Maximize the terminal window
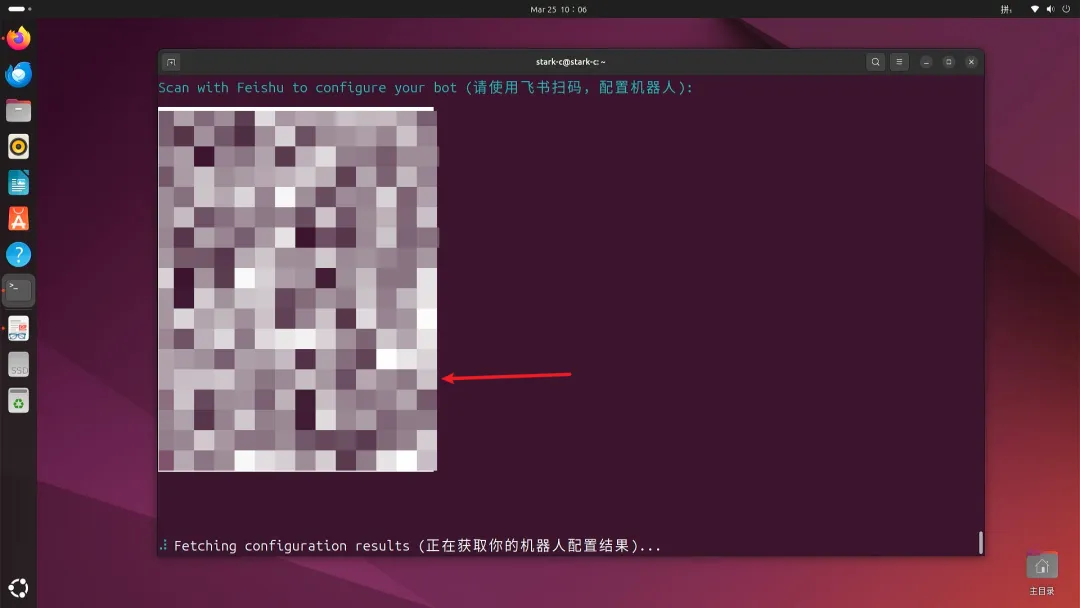The image size is (1080, 608). tap(948, 62)
